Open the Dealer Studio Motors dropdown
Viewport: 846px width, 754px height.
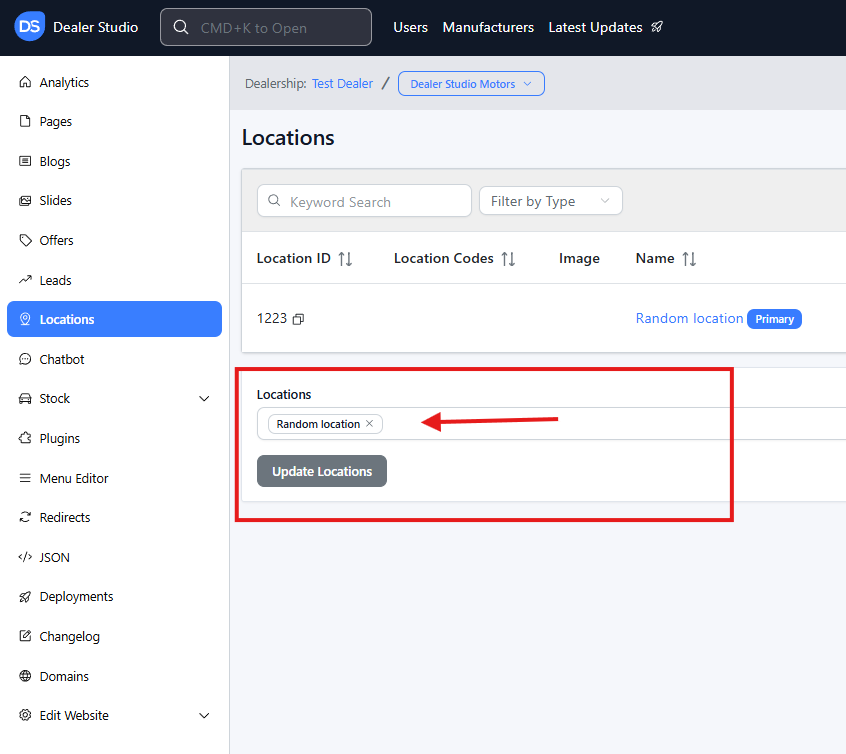(x=471, y=84)
